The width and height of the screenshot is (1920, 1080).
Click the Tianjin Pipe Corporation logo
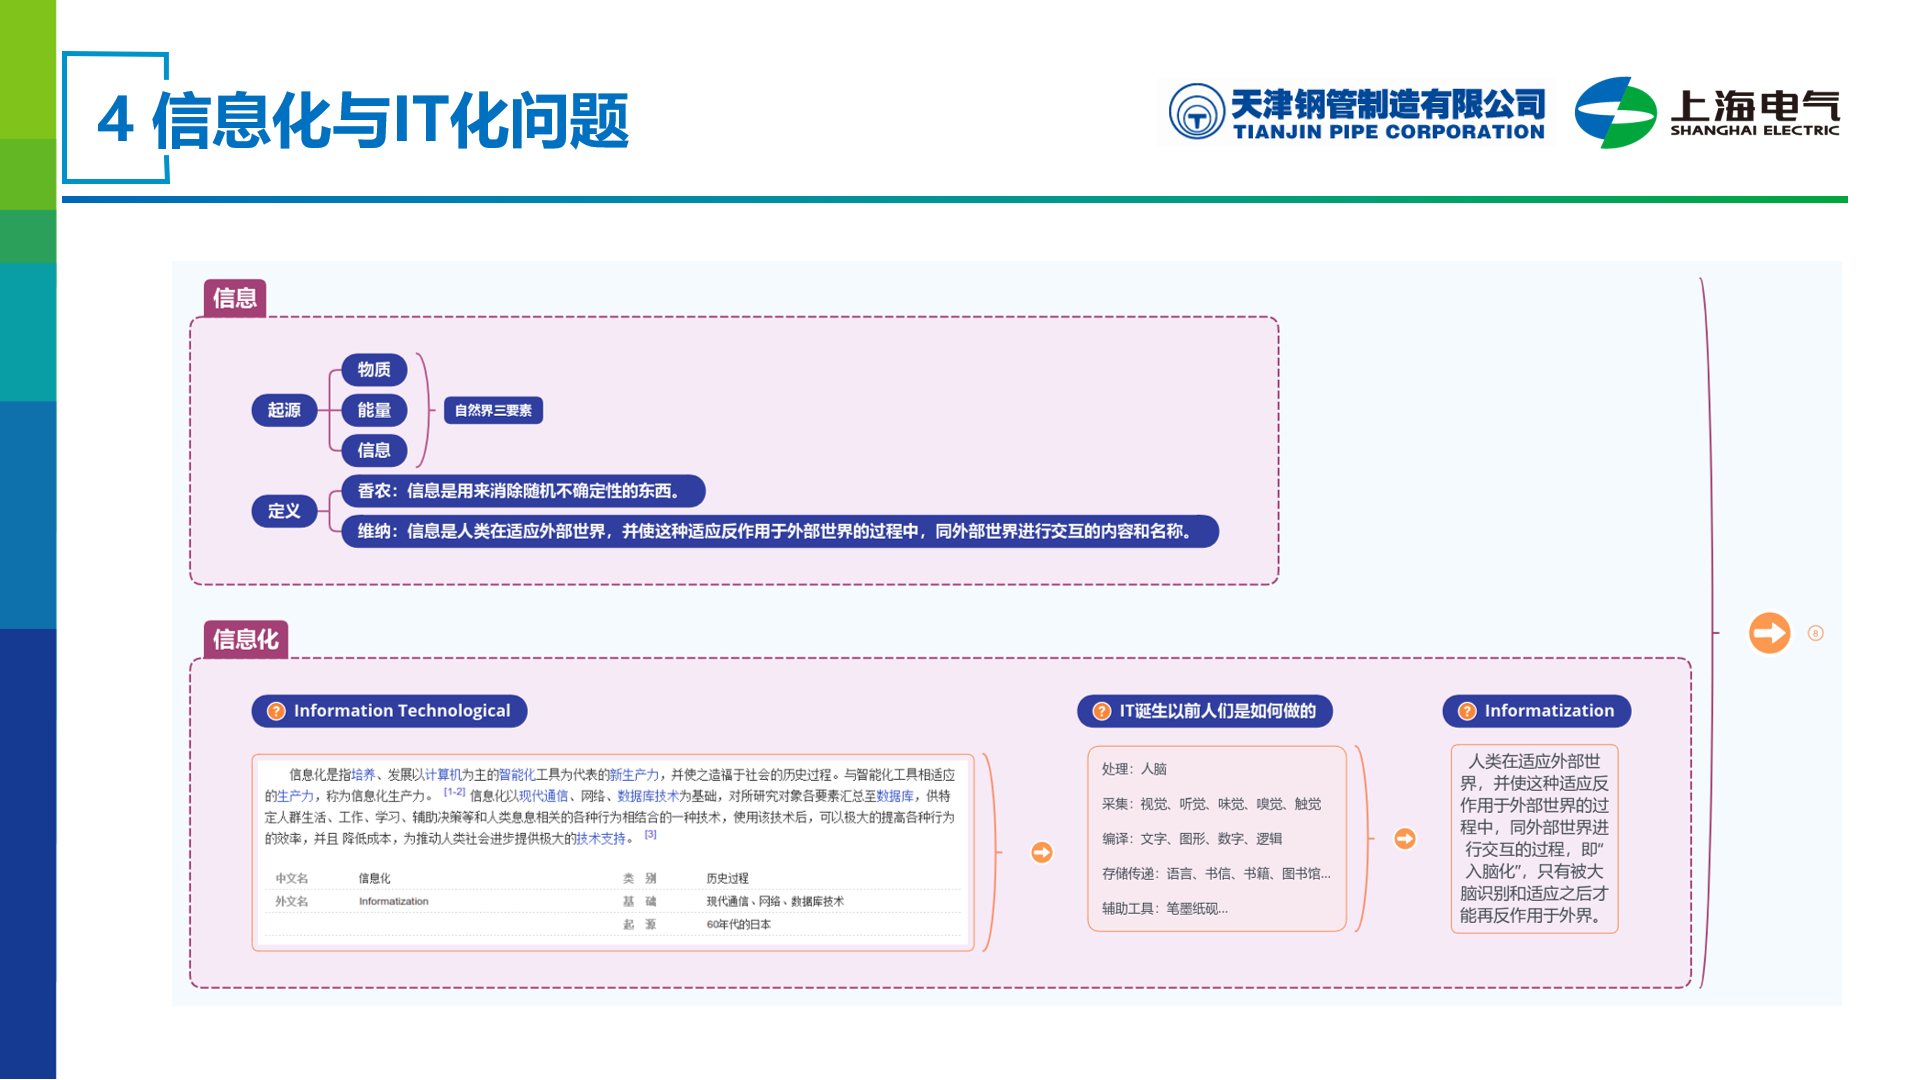point(1357,113)
